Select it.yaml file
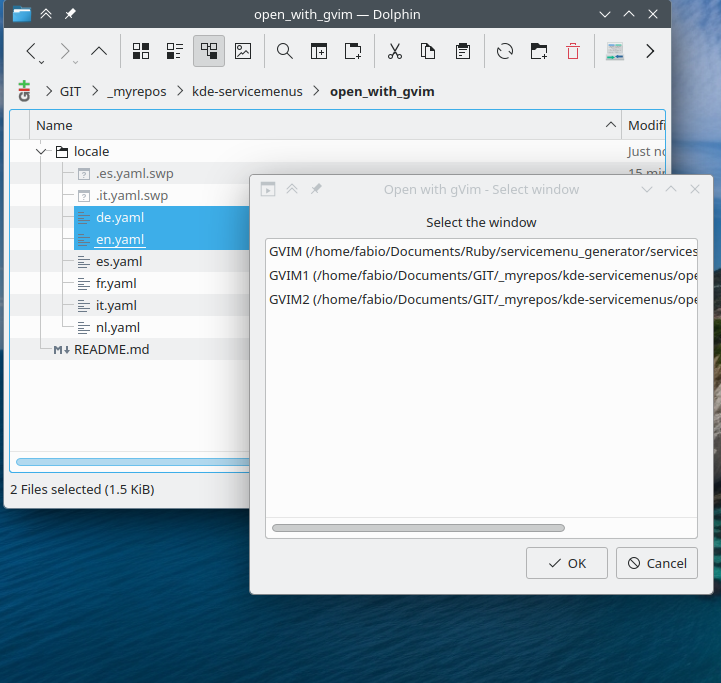The width and height of the screenshot is (721, 683). pyautogui.click(x=116, y=306)
